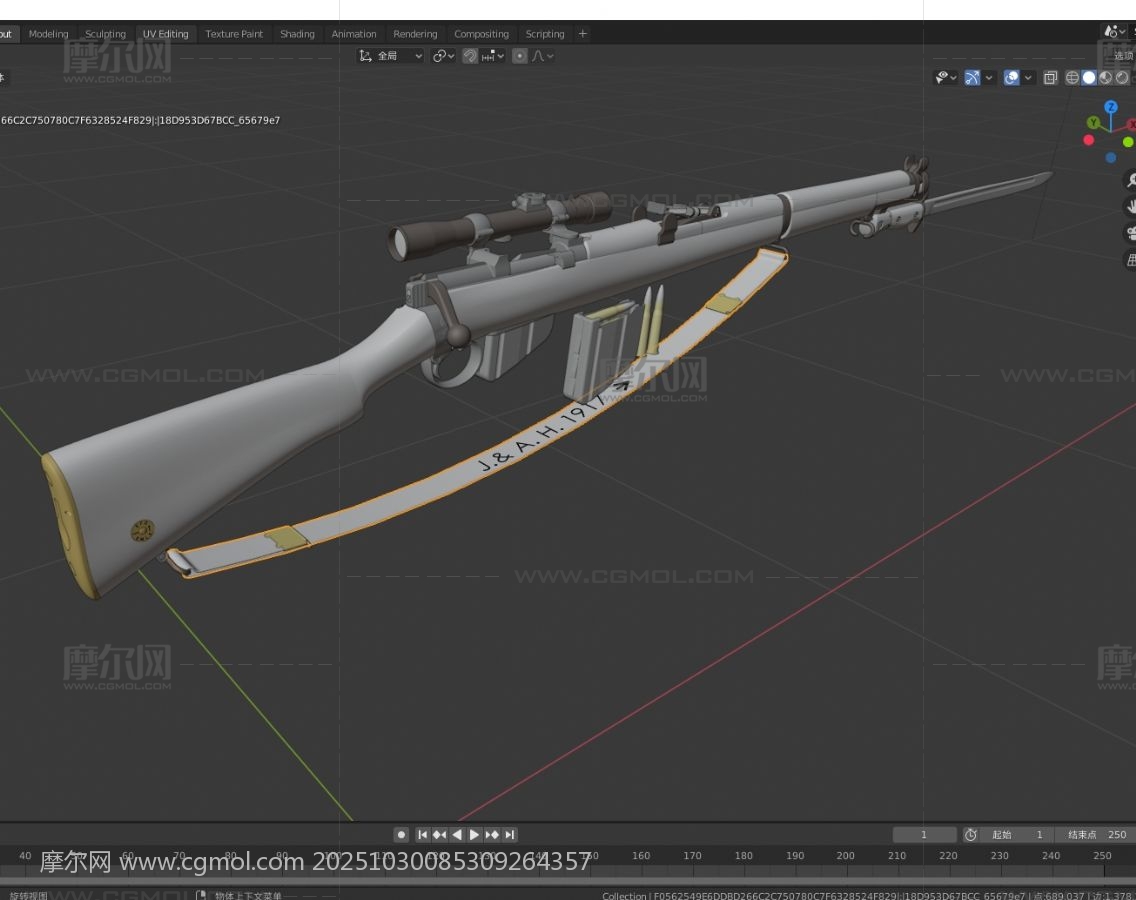Toggle X-ray mode in viewport header
The image size is (1136, 900).
tap(1050, 77)
